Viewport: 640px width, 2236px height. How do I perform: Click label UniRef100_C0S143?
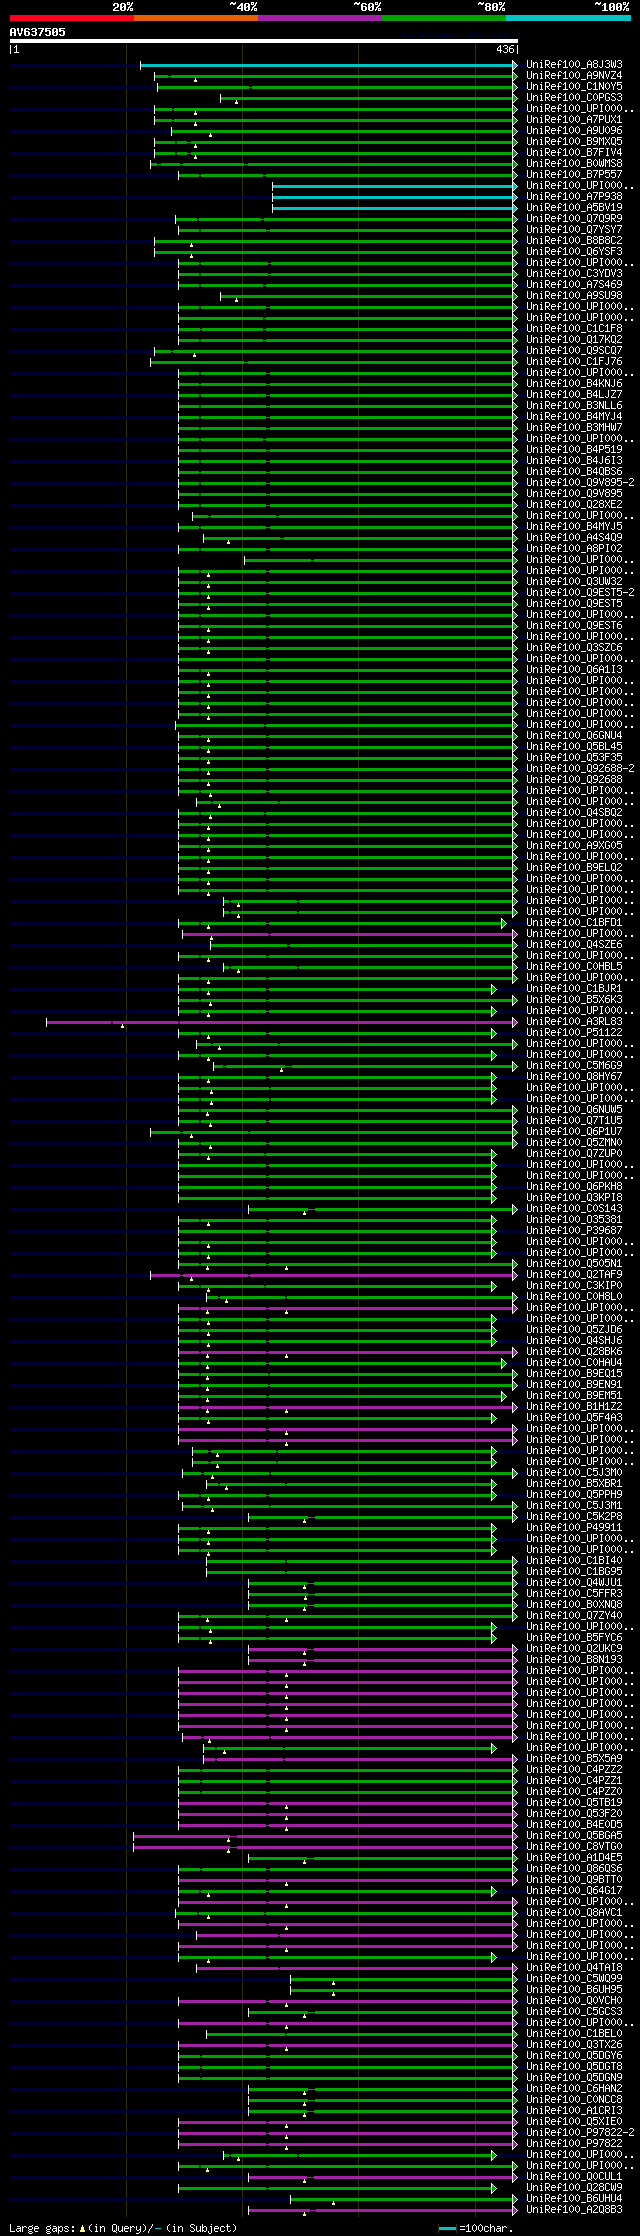574,1209
